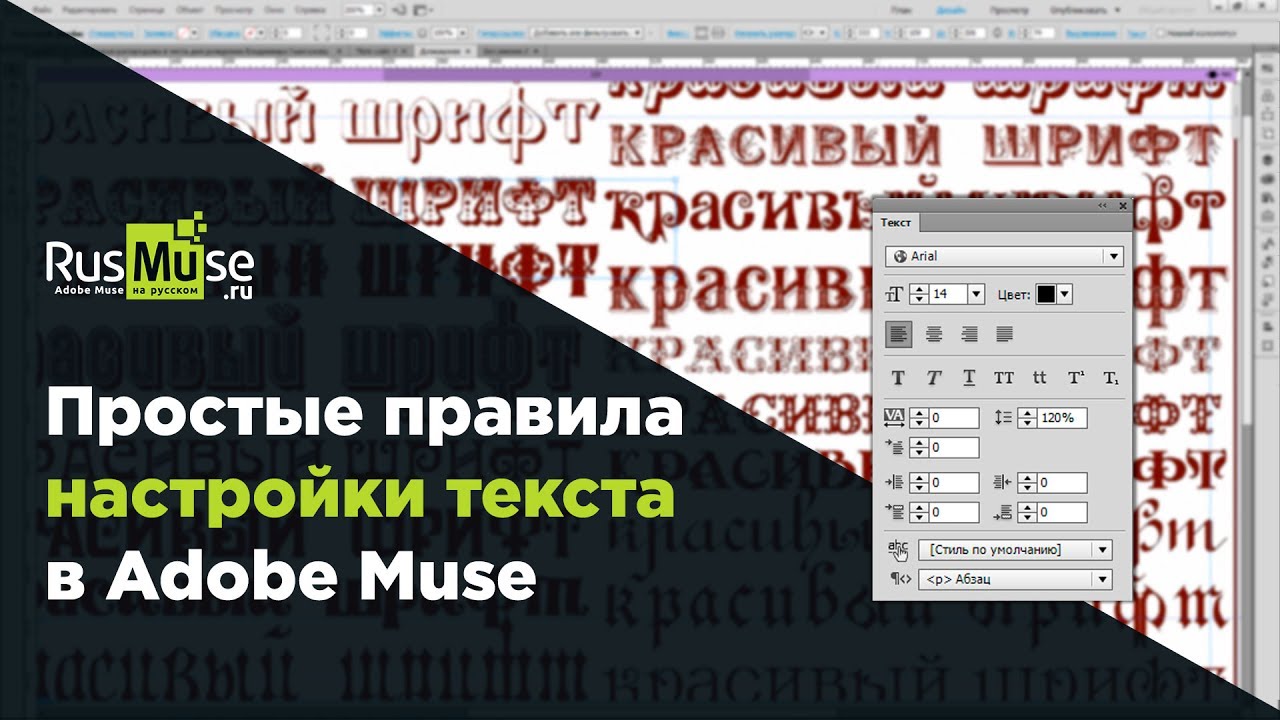
Task: Click the space before stepper arrows
Action: point(919,513)
